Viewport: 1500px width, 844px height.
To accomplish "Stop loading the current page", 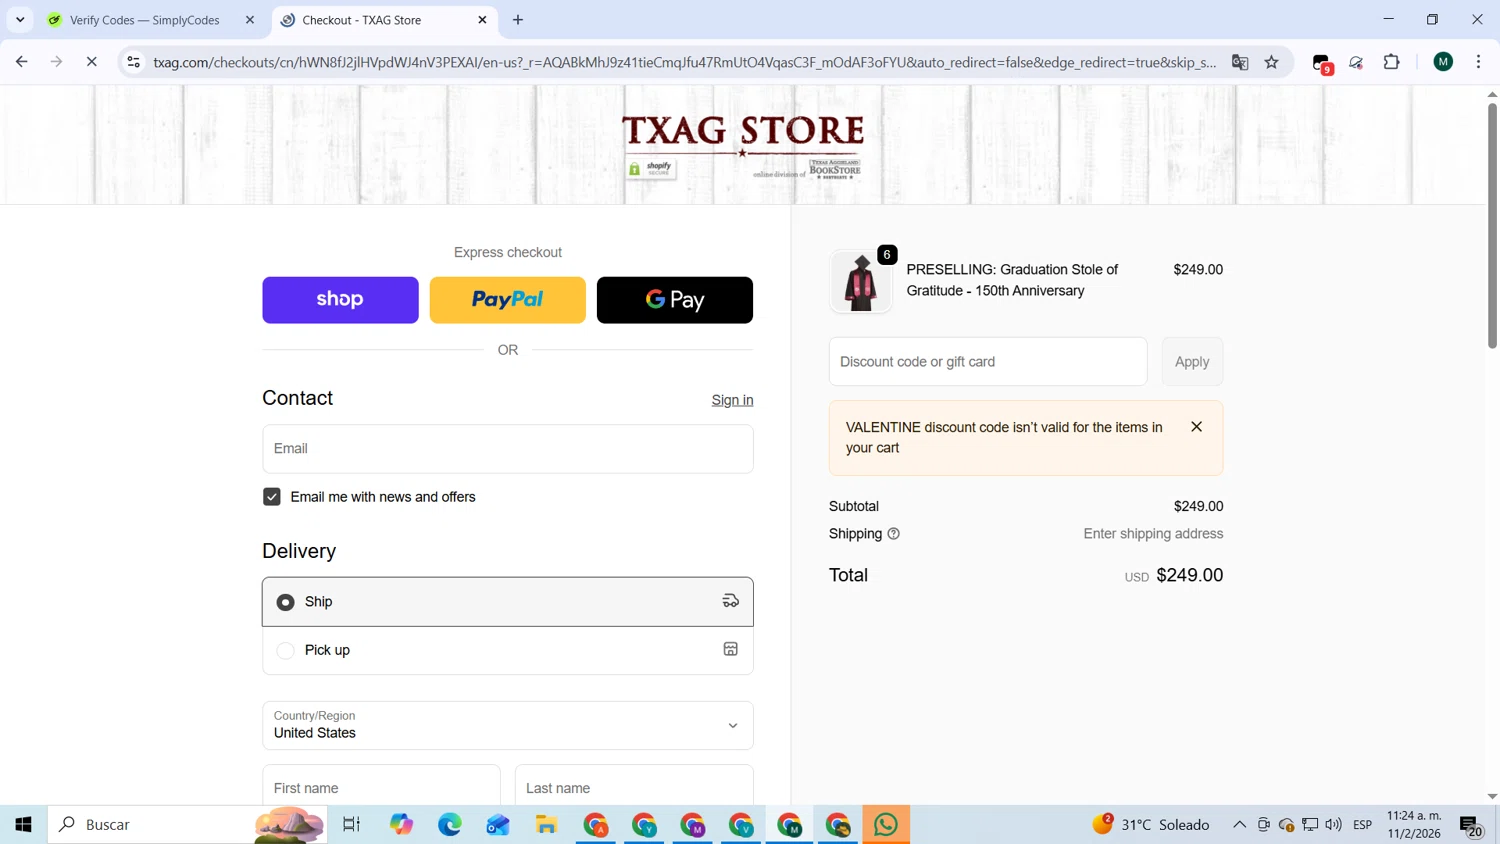I will tap(91, 62).
